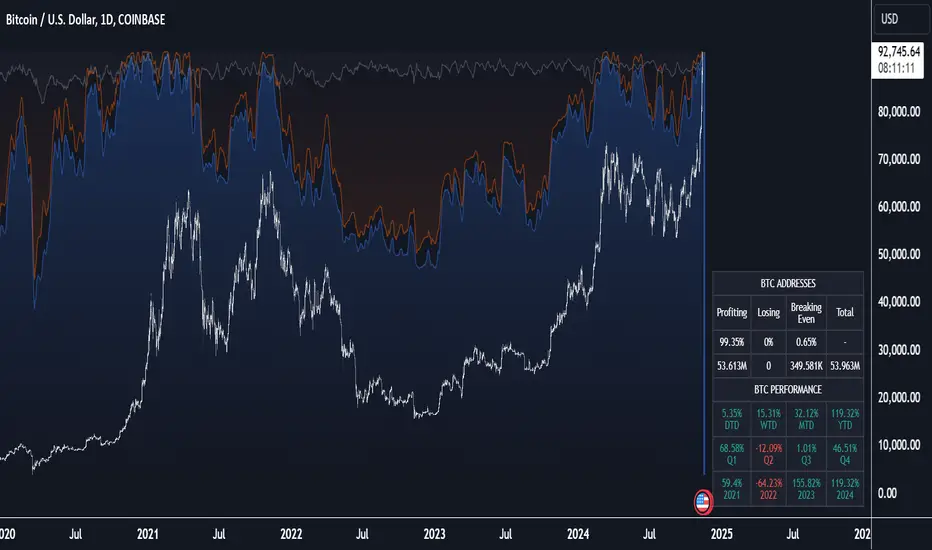Select the 99.35% profiting cell
Image resolution: width=932 pixels, height=550 pixels.
[732, 342]
